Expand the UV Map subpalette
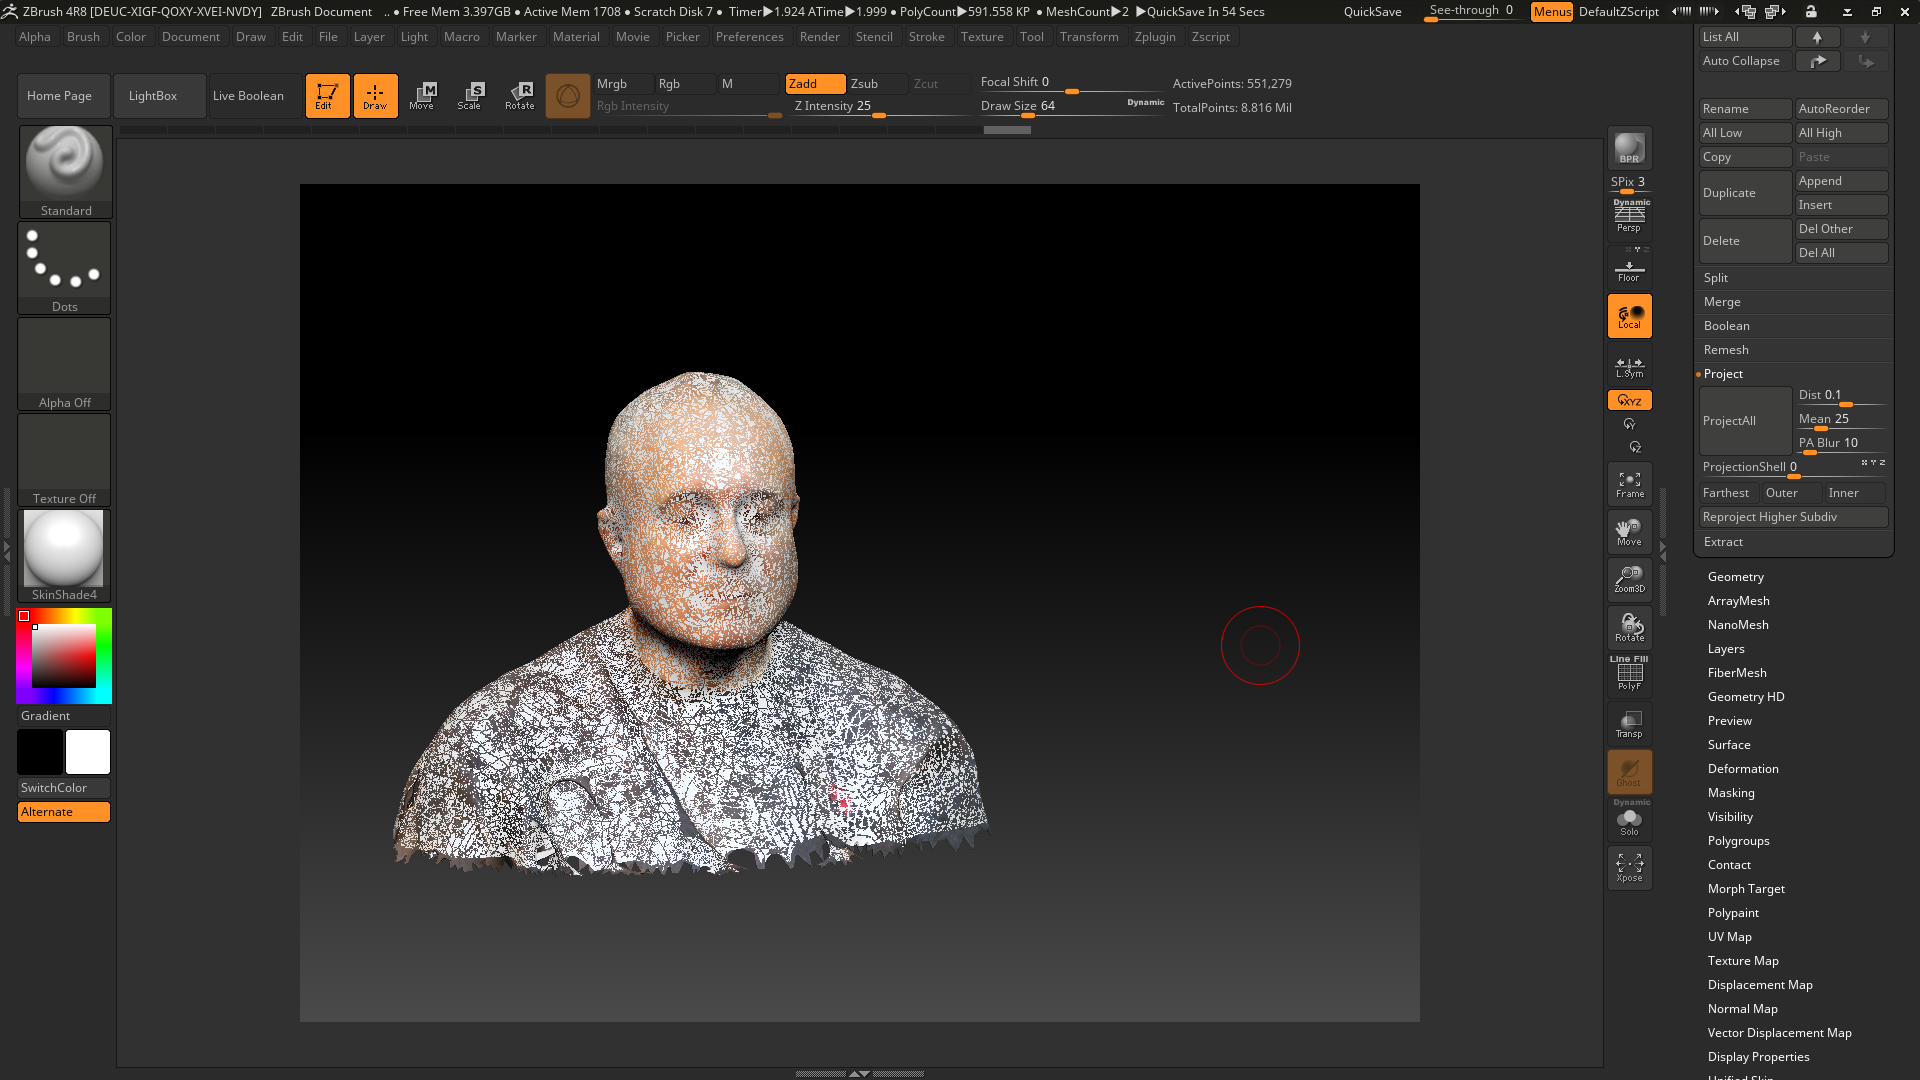1920x1080 pixels. click(1730, 937)
